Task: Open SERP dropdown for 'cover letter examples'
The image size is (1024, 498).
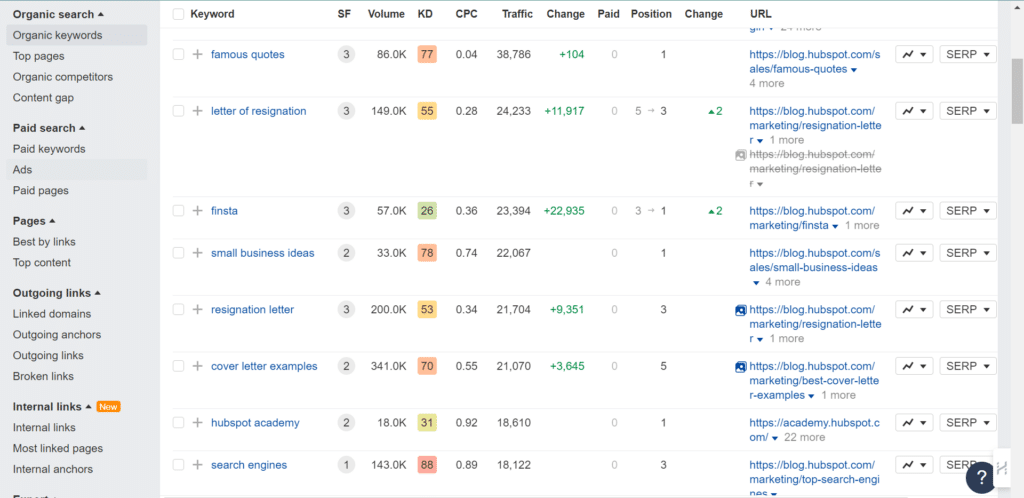Action: [x=968, y=367]
